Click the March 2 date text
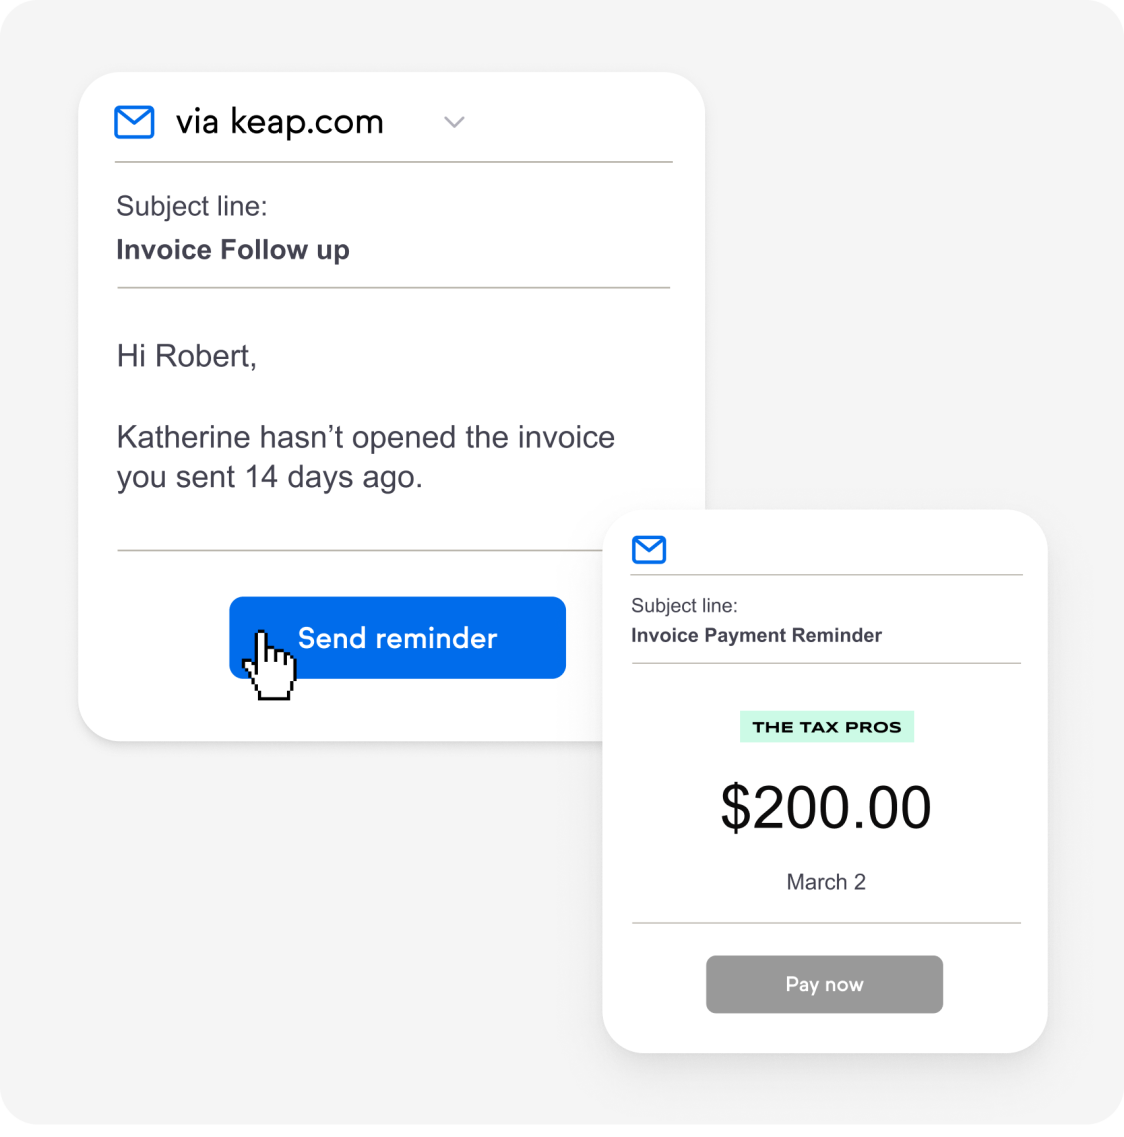This screenshot has width=1124, height=1137. point(826,882)
